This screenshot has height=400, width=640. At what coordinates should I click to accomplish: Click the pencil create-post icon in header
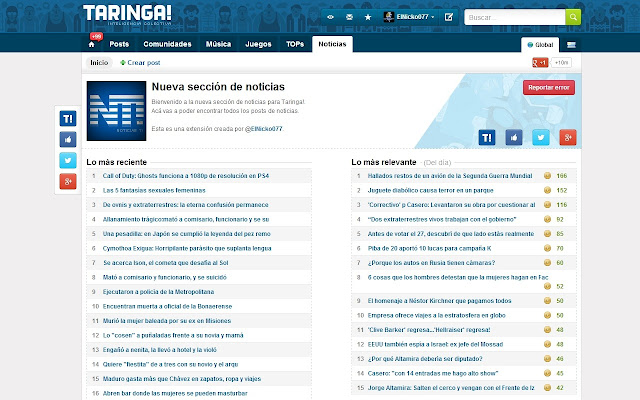coord(449,17)
